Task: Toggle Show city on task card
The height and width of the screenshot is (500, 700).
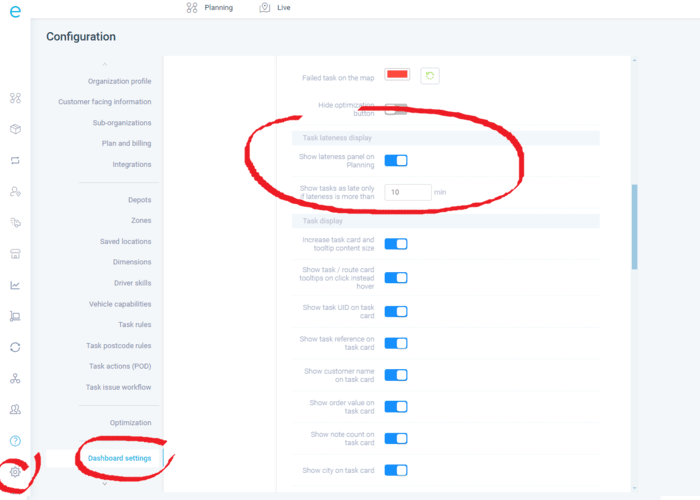Action: (x=396, y=470)
